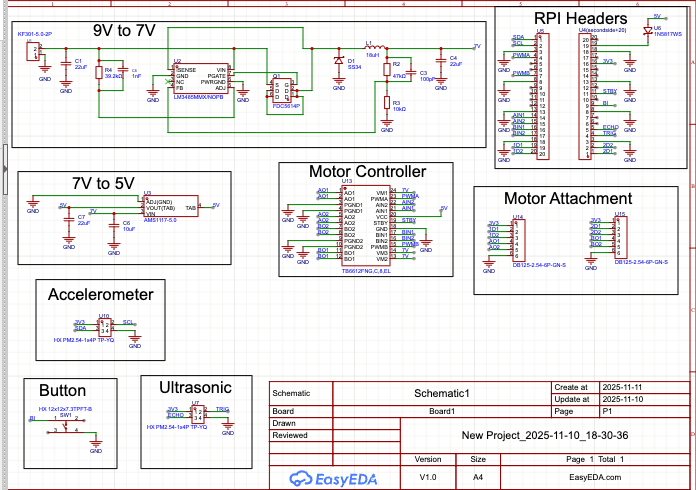Select the LM3485 regulator chip U2
696x490 pixels.
[x=201, y=78]
